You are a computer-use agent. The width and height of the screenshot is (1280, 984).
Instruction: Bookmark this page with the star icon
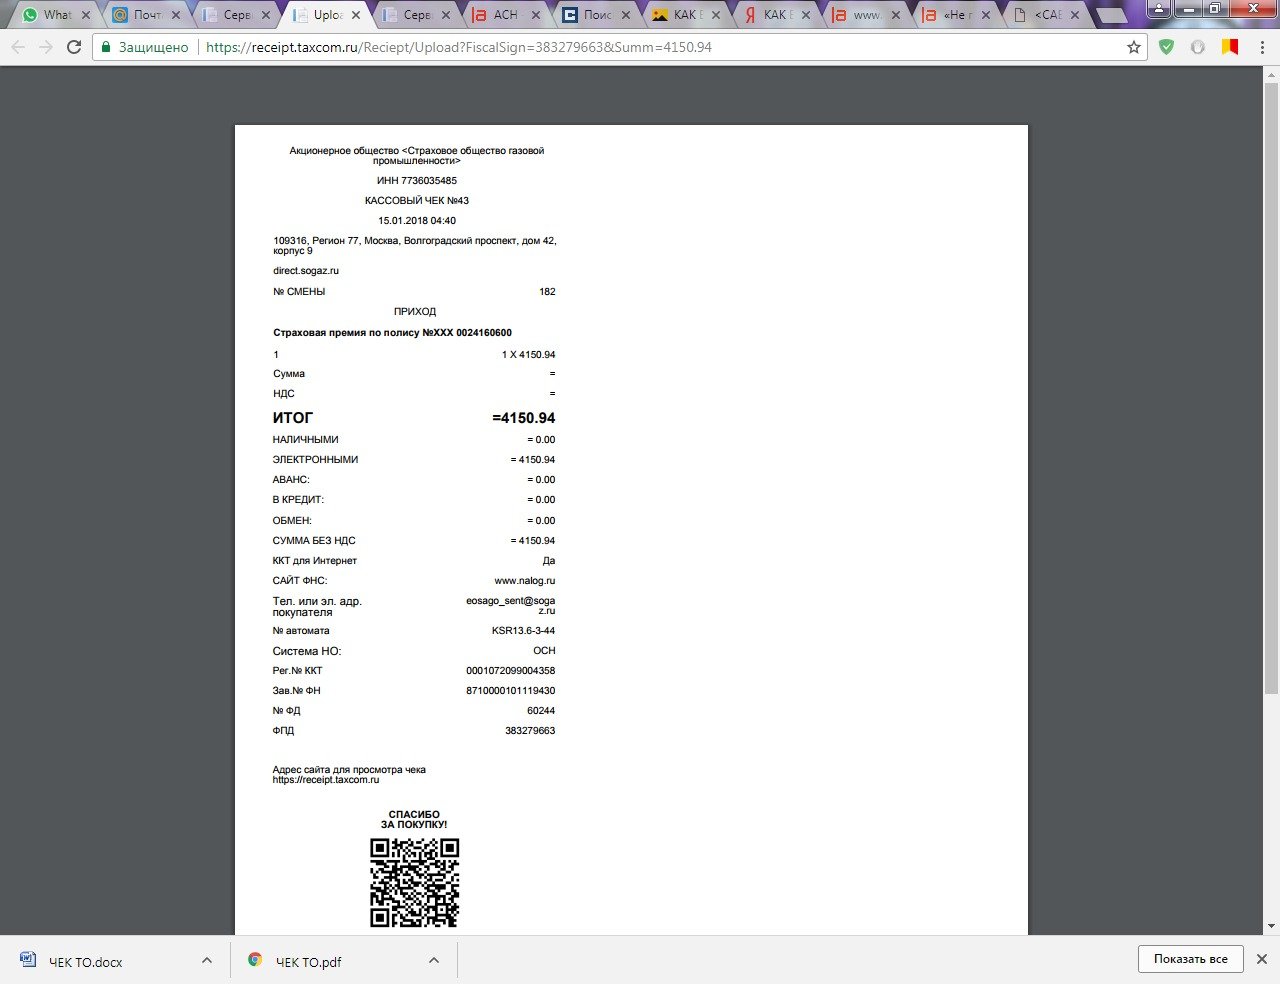point(1134,47)
